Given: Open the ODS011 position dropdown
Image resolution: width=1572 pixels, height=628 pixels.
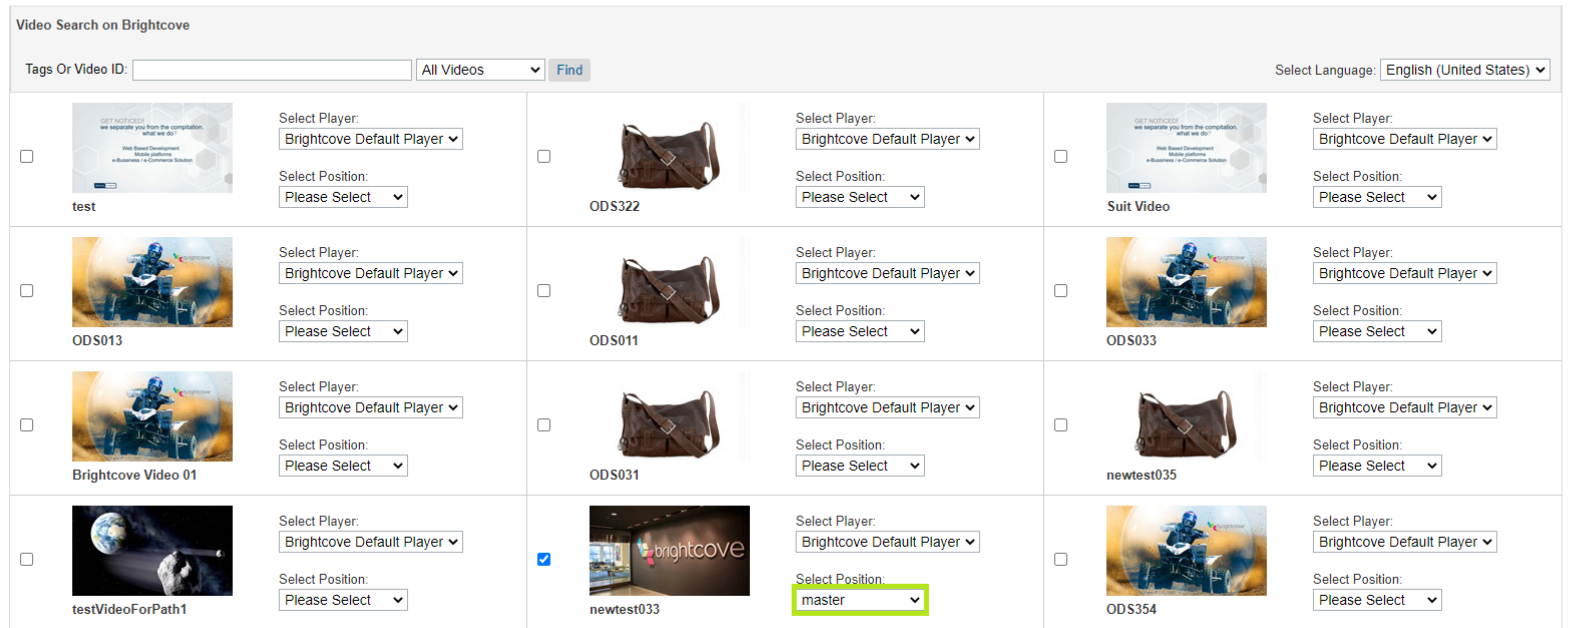Looking at the screenshot, I should point(860,331).
